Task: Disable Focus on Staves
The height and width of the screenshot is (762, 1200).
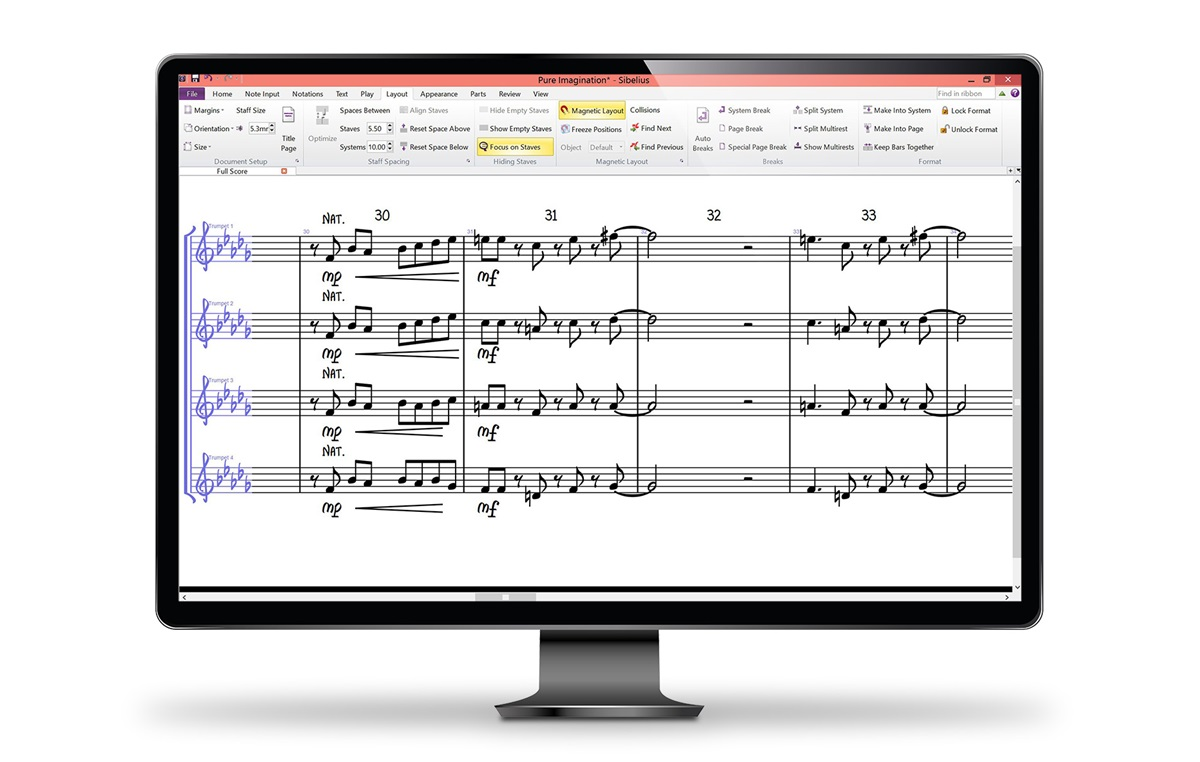Action: click(x=514, y=147)
